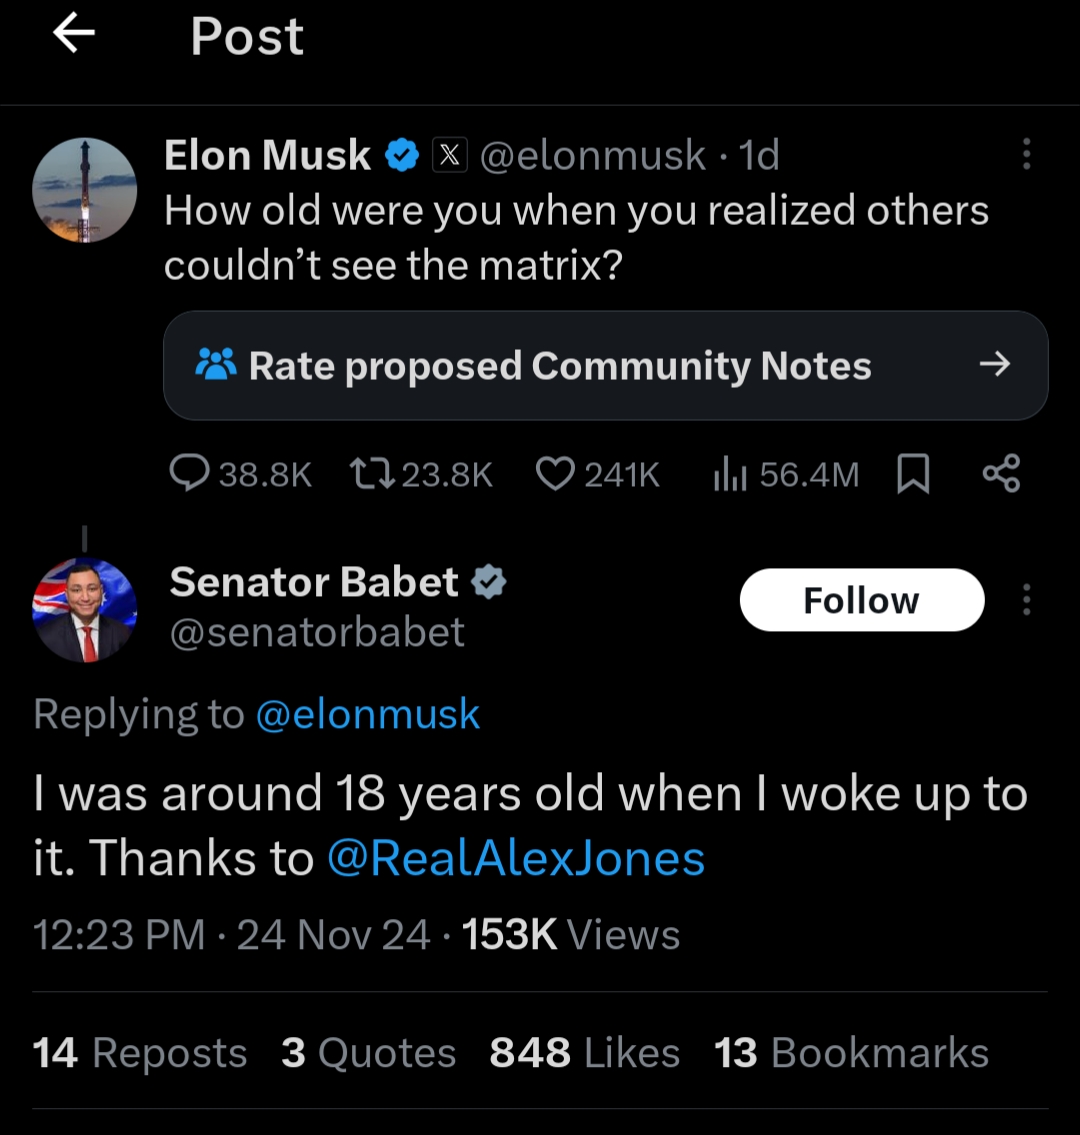Share Elon Musk's post
1080x1135 pixels.
point(1001,474)
